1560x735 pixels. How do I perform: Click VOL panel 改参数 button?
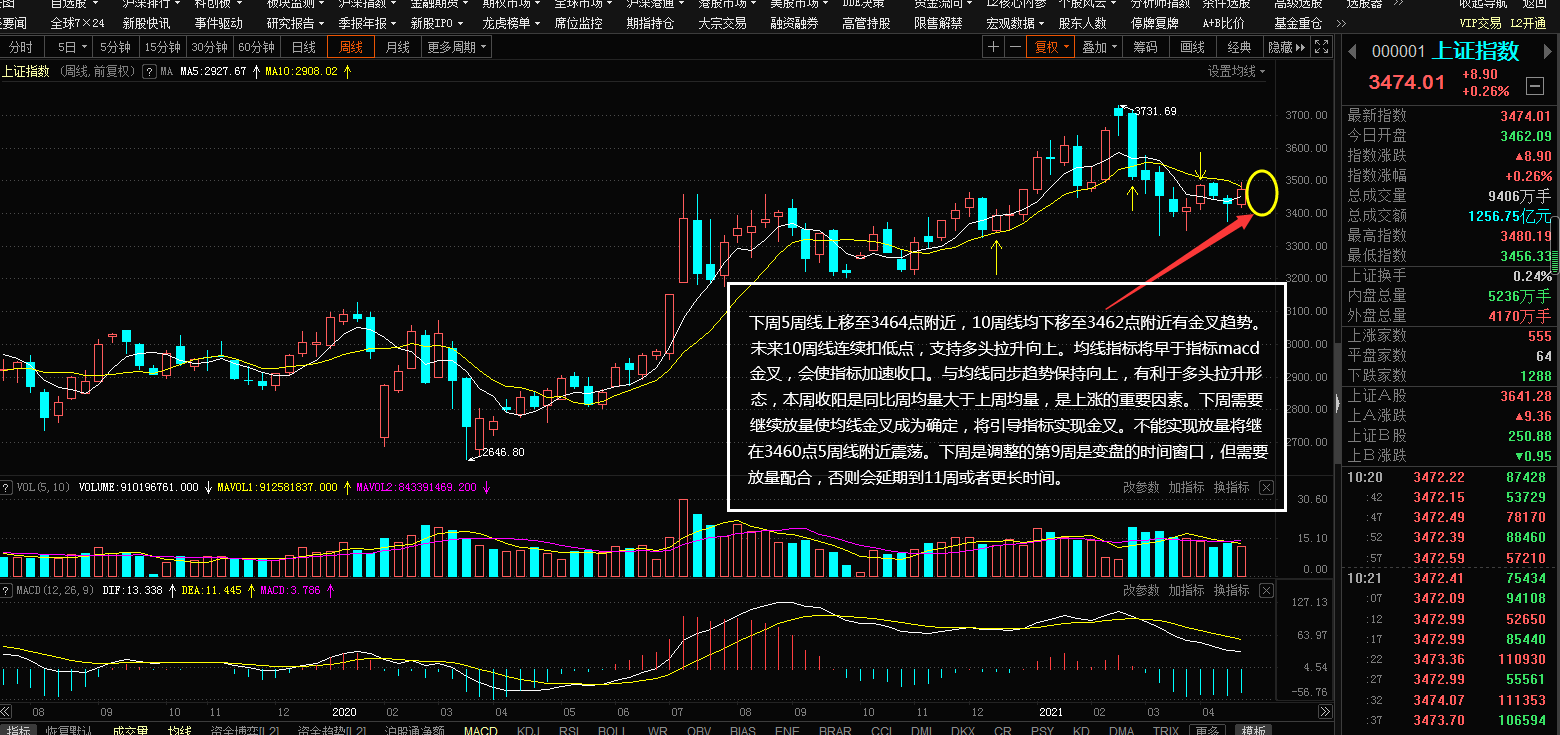pyautogui.click(x=1141, y=488)
